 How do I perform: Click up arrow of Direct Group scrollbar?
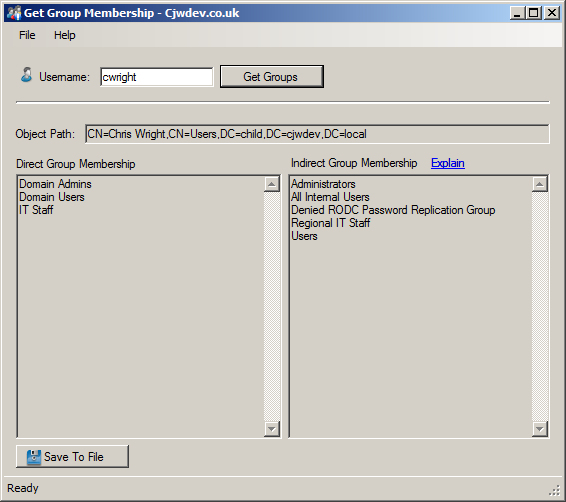point(272,184)
